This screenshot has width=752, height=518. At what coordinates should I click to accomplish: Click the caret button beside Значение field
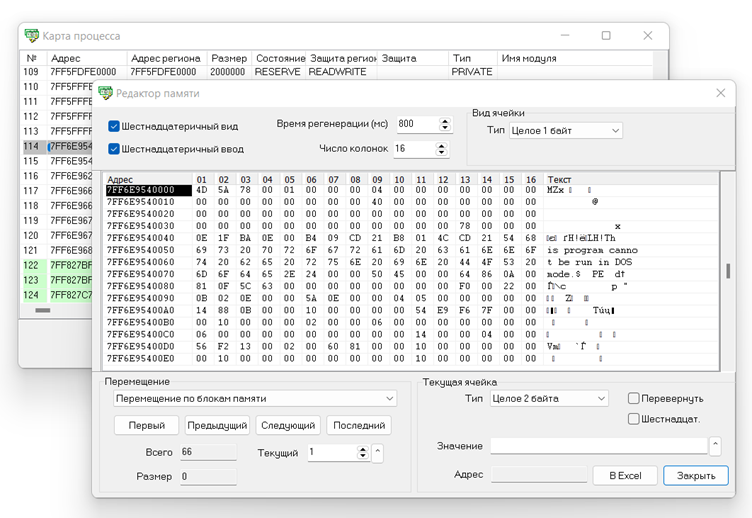tap(715, 446)
